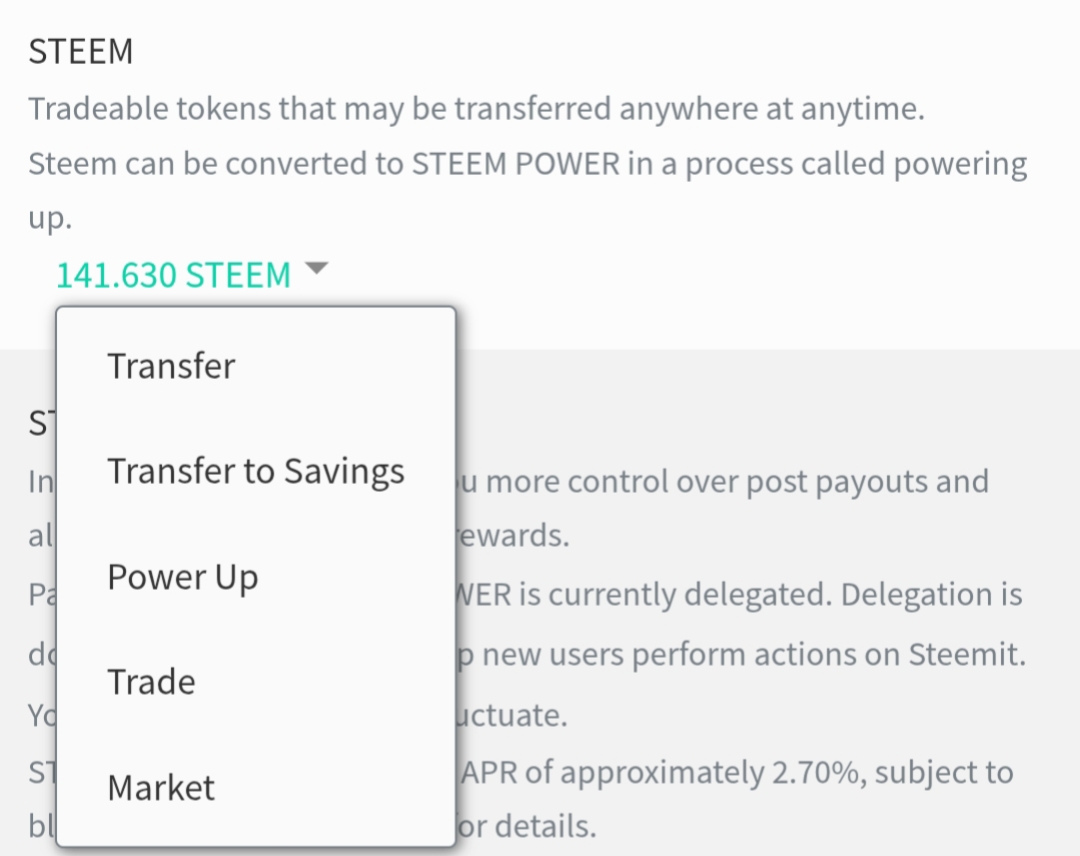Choose Transfer to Savings option

[x=256, y=471]
